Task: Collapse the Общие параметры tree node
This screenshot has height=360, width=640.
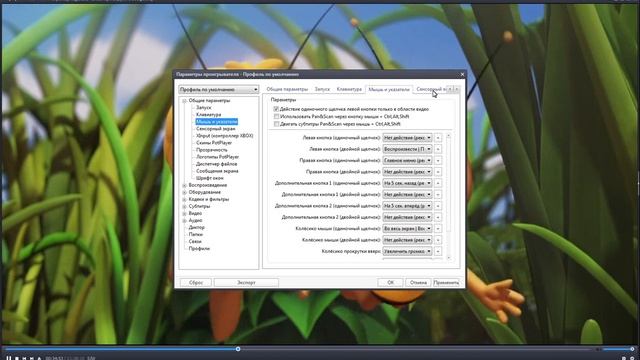Action: coord(184,100)
